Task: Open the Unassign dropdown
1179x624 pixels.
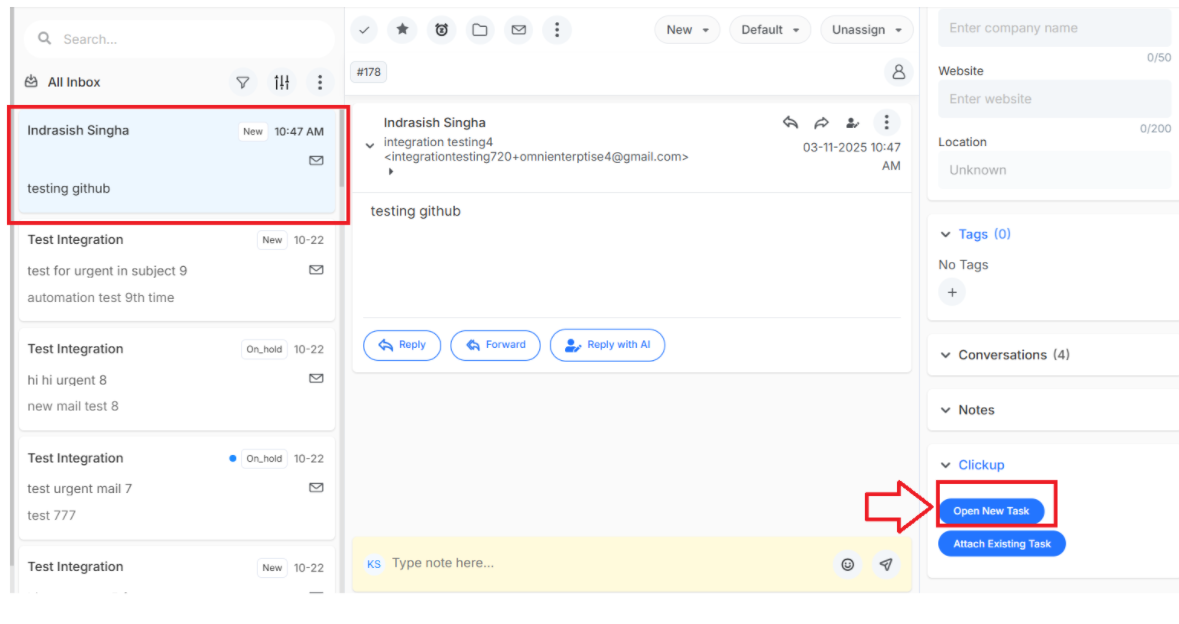Action: (x=866, y=30)
